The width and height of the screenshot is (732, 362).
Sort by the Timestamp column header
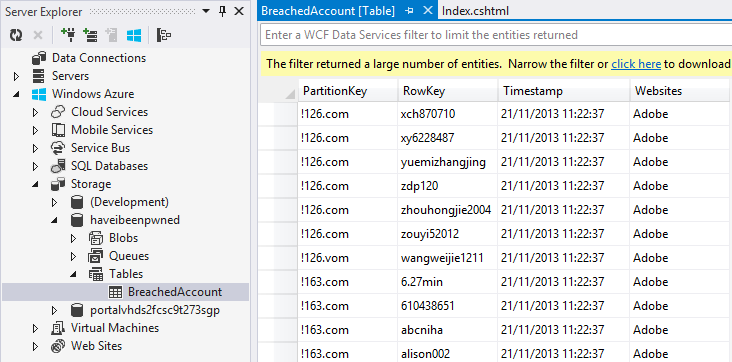click(x=563, y=91)
